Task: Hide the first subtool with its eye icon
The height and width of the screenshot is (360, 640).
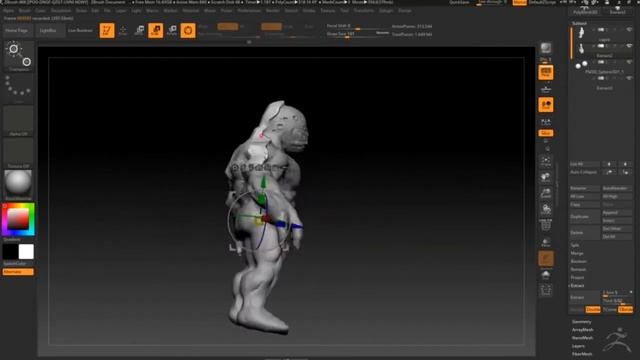Action: (x=629, y=30)
